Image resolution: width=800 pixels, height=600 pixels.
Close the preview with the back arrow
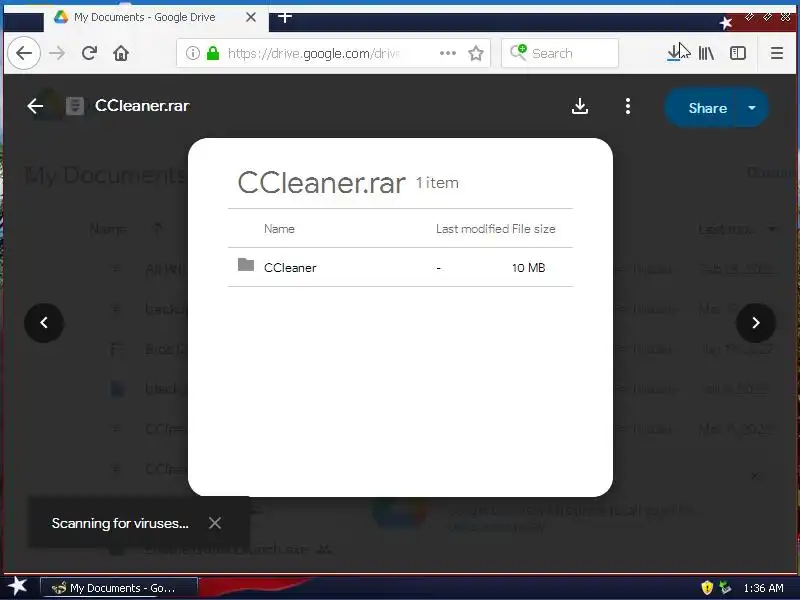pos(35,106)
